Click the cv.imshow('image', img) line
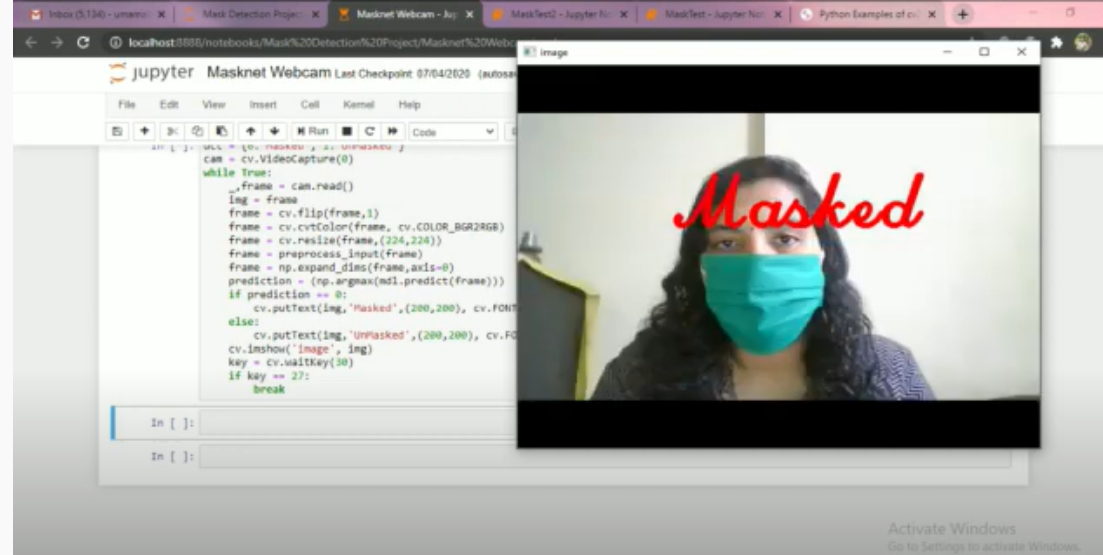Image resolution: width=1103 pixels, height=555 pixels. 300,349
